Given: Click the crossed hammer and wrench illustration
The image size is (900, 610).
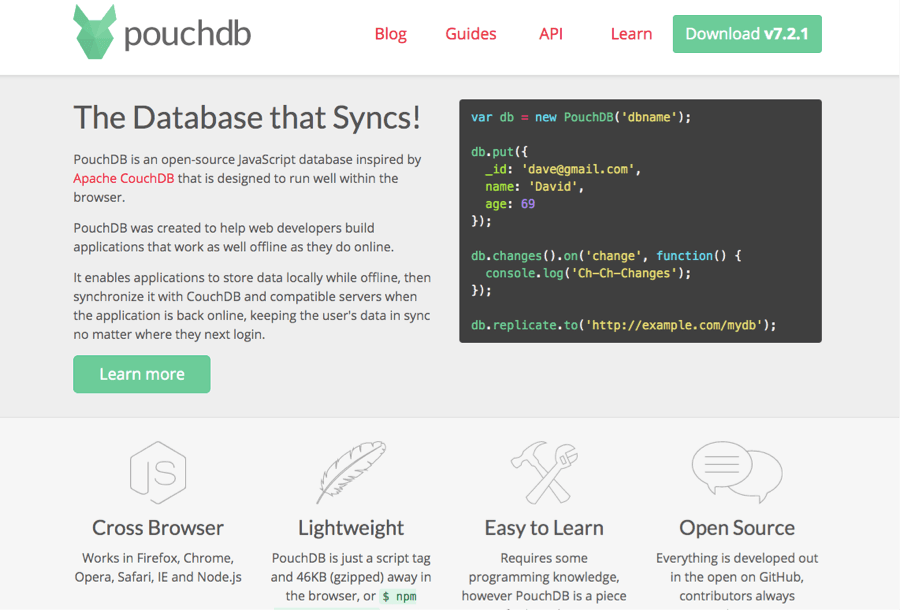Looking at the screenshot, I should [x=543, y=472].
